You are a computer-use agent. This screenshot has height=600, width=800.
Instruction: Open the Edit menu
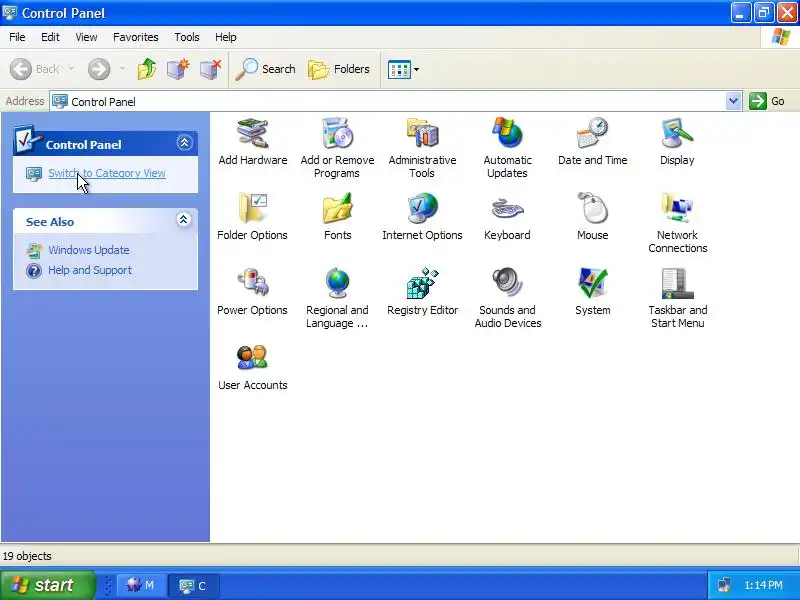click(50, 37)
